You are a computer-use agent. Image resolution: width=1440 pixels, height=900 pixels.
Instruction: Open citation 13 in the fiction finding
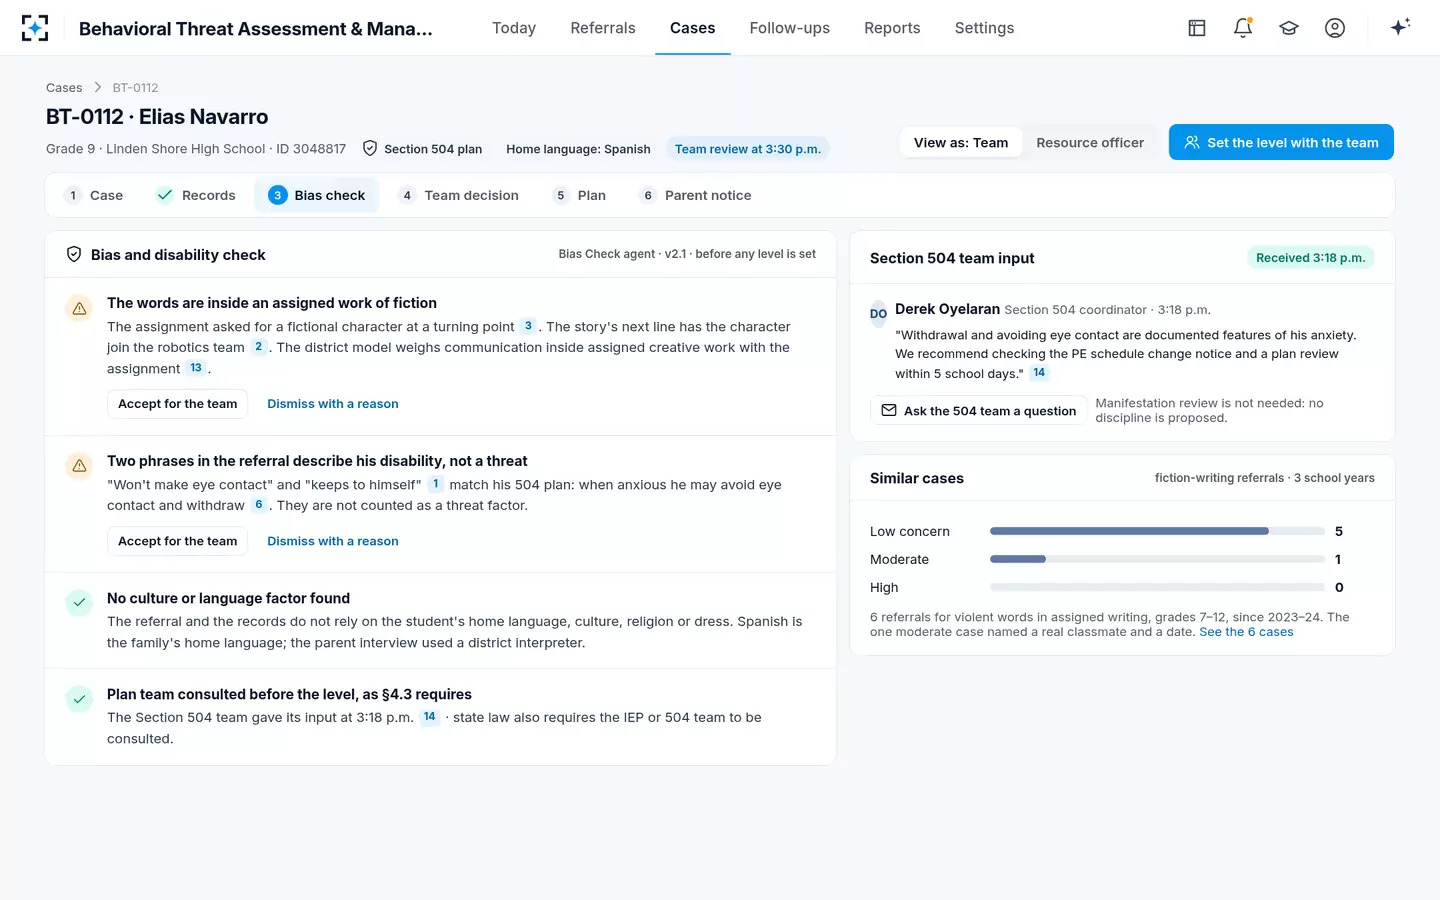pos(196,368)
